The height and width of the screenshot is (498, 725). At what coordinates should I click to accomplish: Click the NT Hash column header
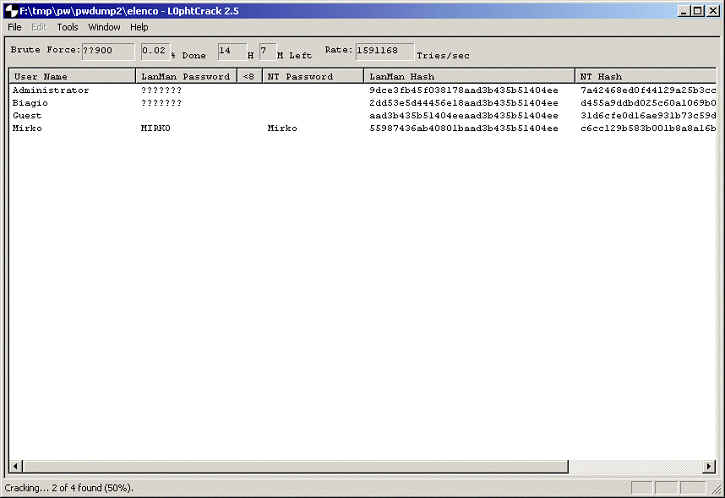645,76
